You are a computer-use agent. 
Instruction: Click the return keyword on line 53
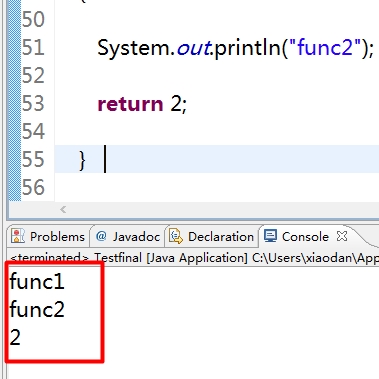point(130,104)
